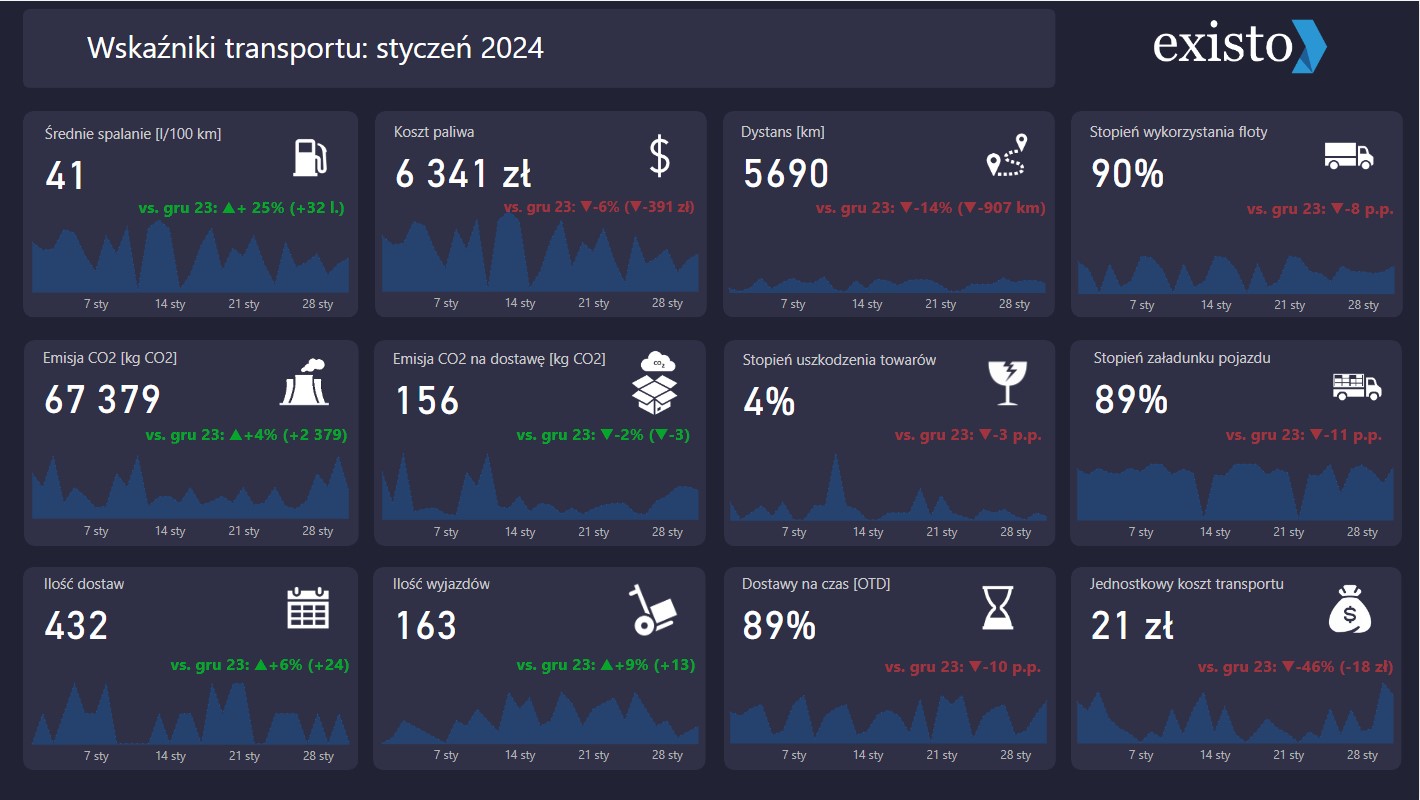This screenshot has height=800, width=1420.
Task: Click the 89% on-time delivery value
Action: pos(779,626)
